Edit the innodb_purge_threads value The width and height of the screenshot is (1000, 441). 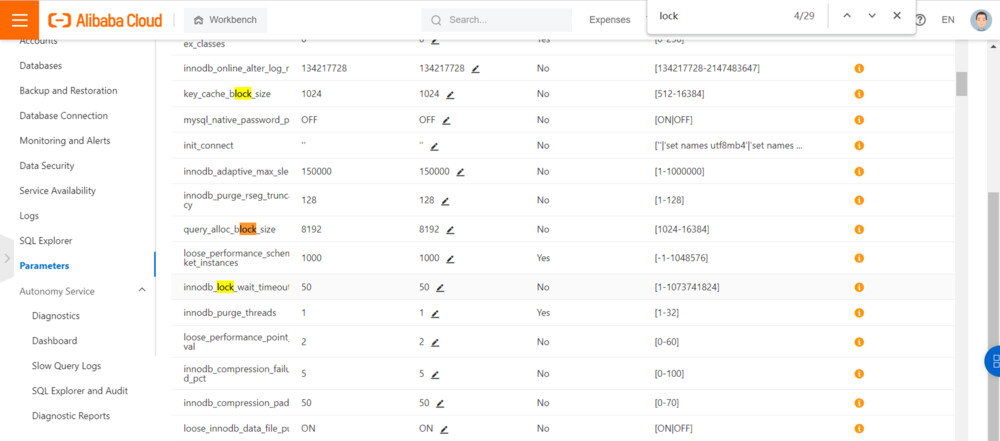pos(434,313)
